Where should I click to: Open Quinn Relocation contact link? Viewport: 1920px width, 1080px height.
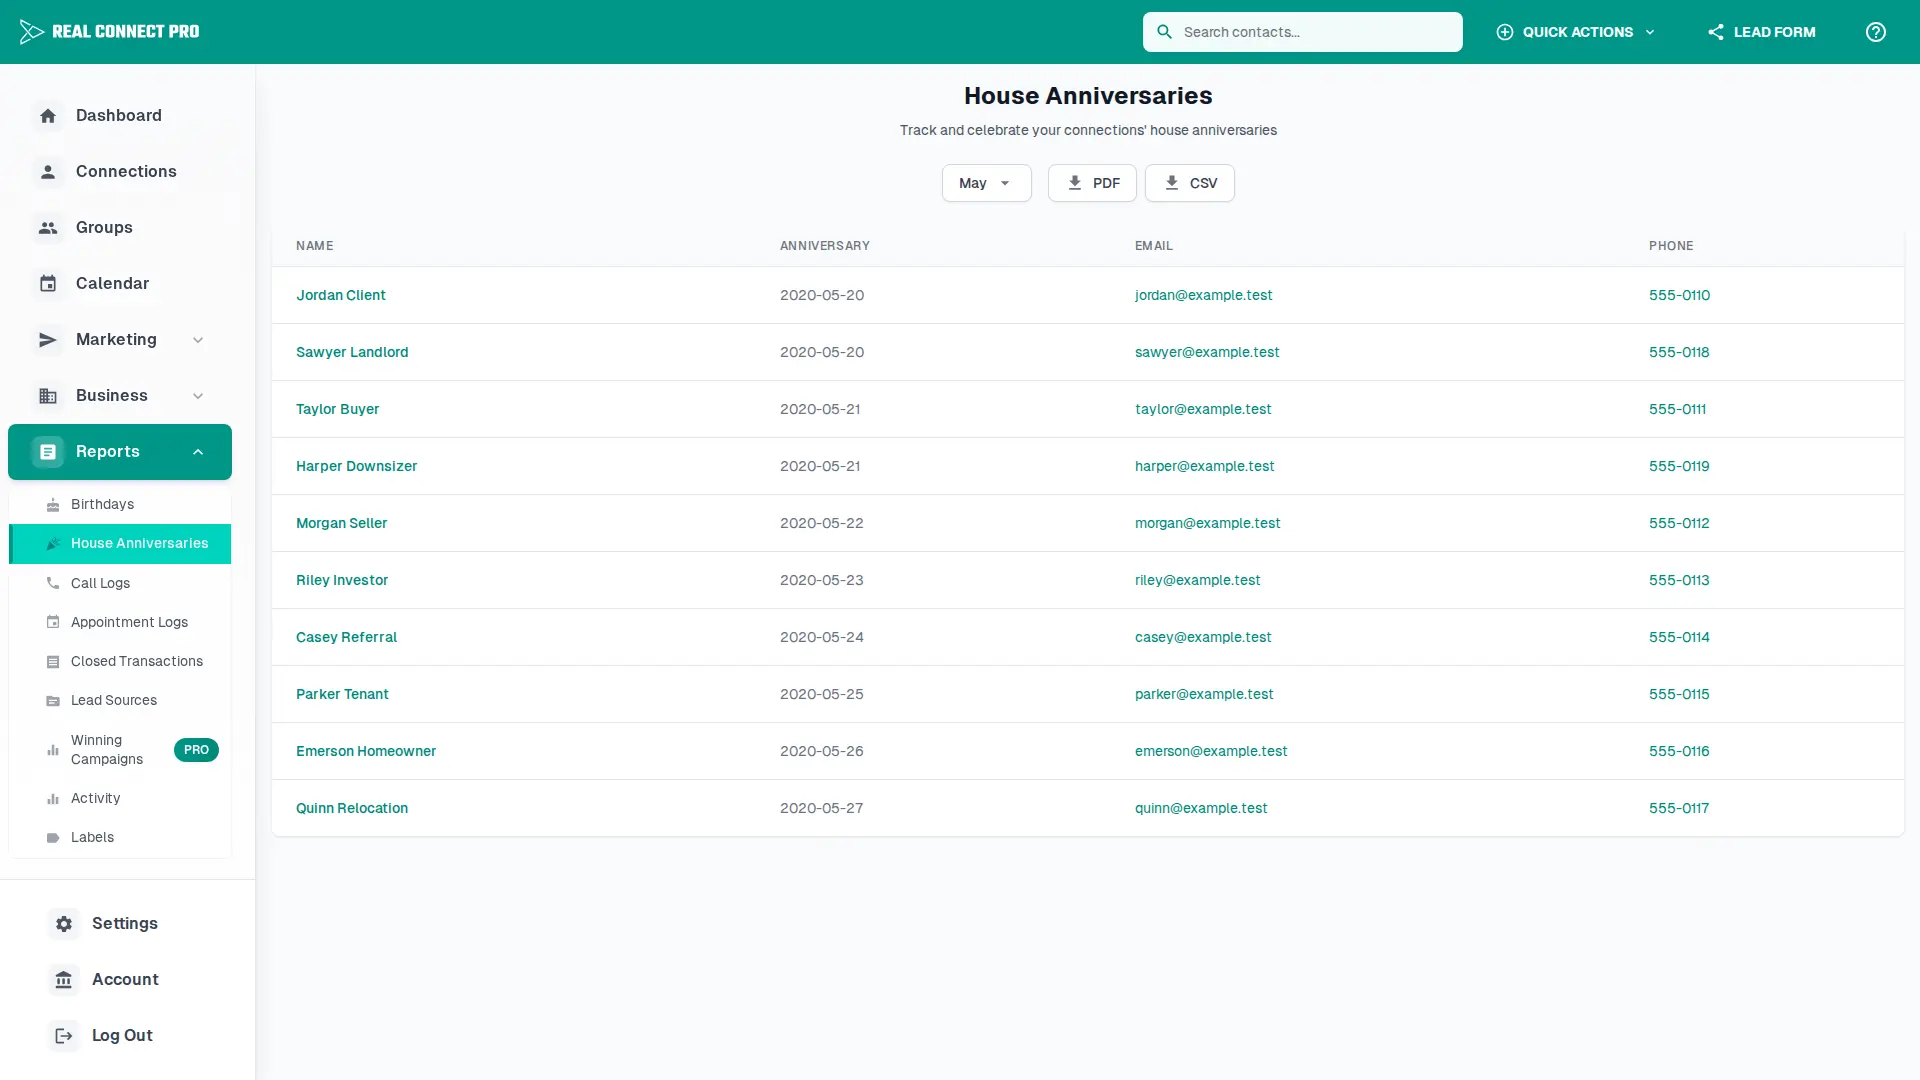point(352,808)
